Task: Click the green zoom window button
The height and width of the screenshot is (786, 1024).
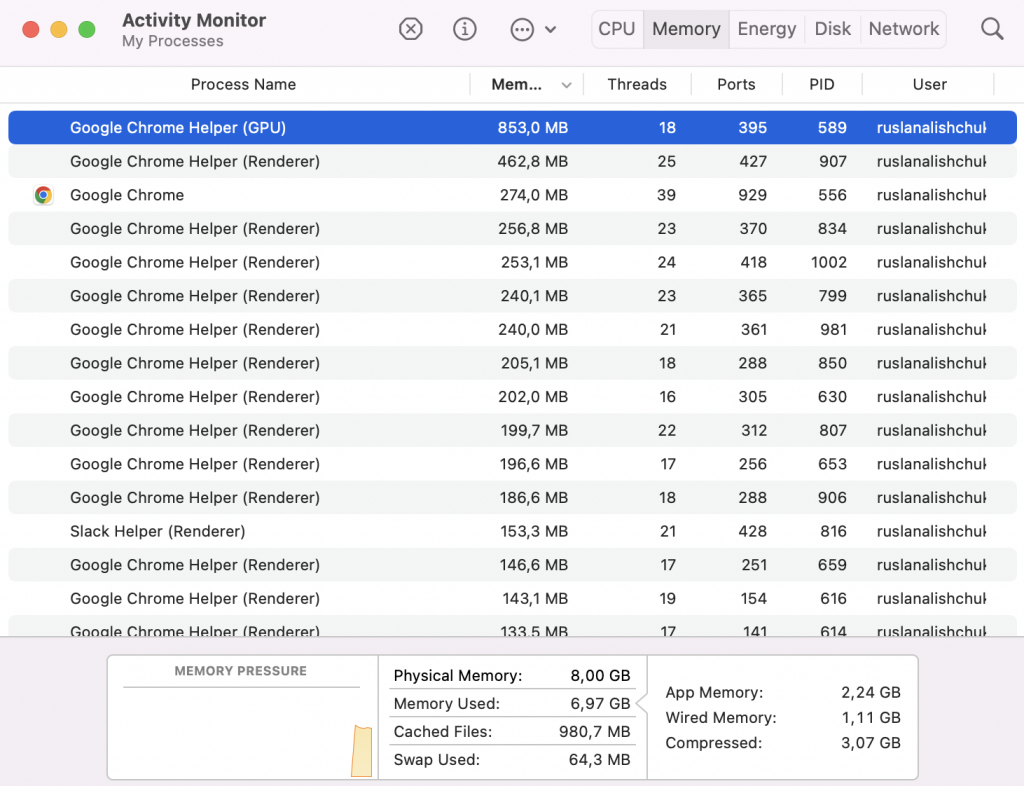Action: (x=87, y=29)
